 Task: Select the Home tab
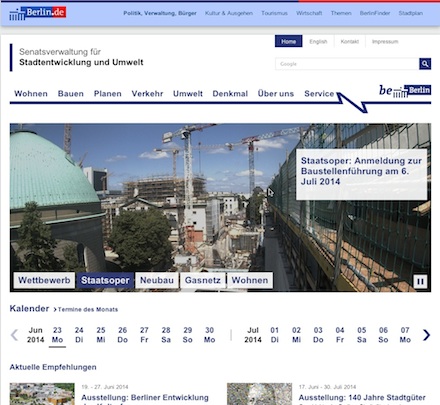(x=288, y=41)
